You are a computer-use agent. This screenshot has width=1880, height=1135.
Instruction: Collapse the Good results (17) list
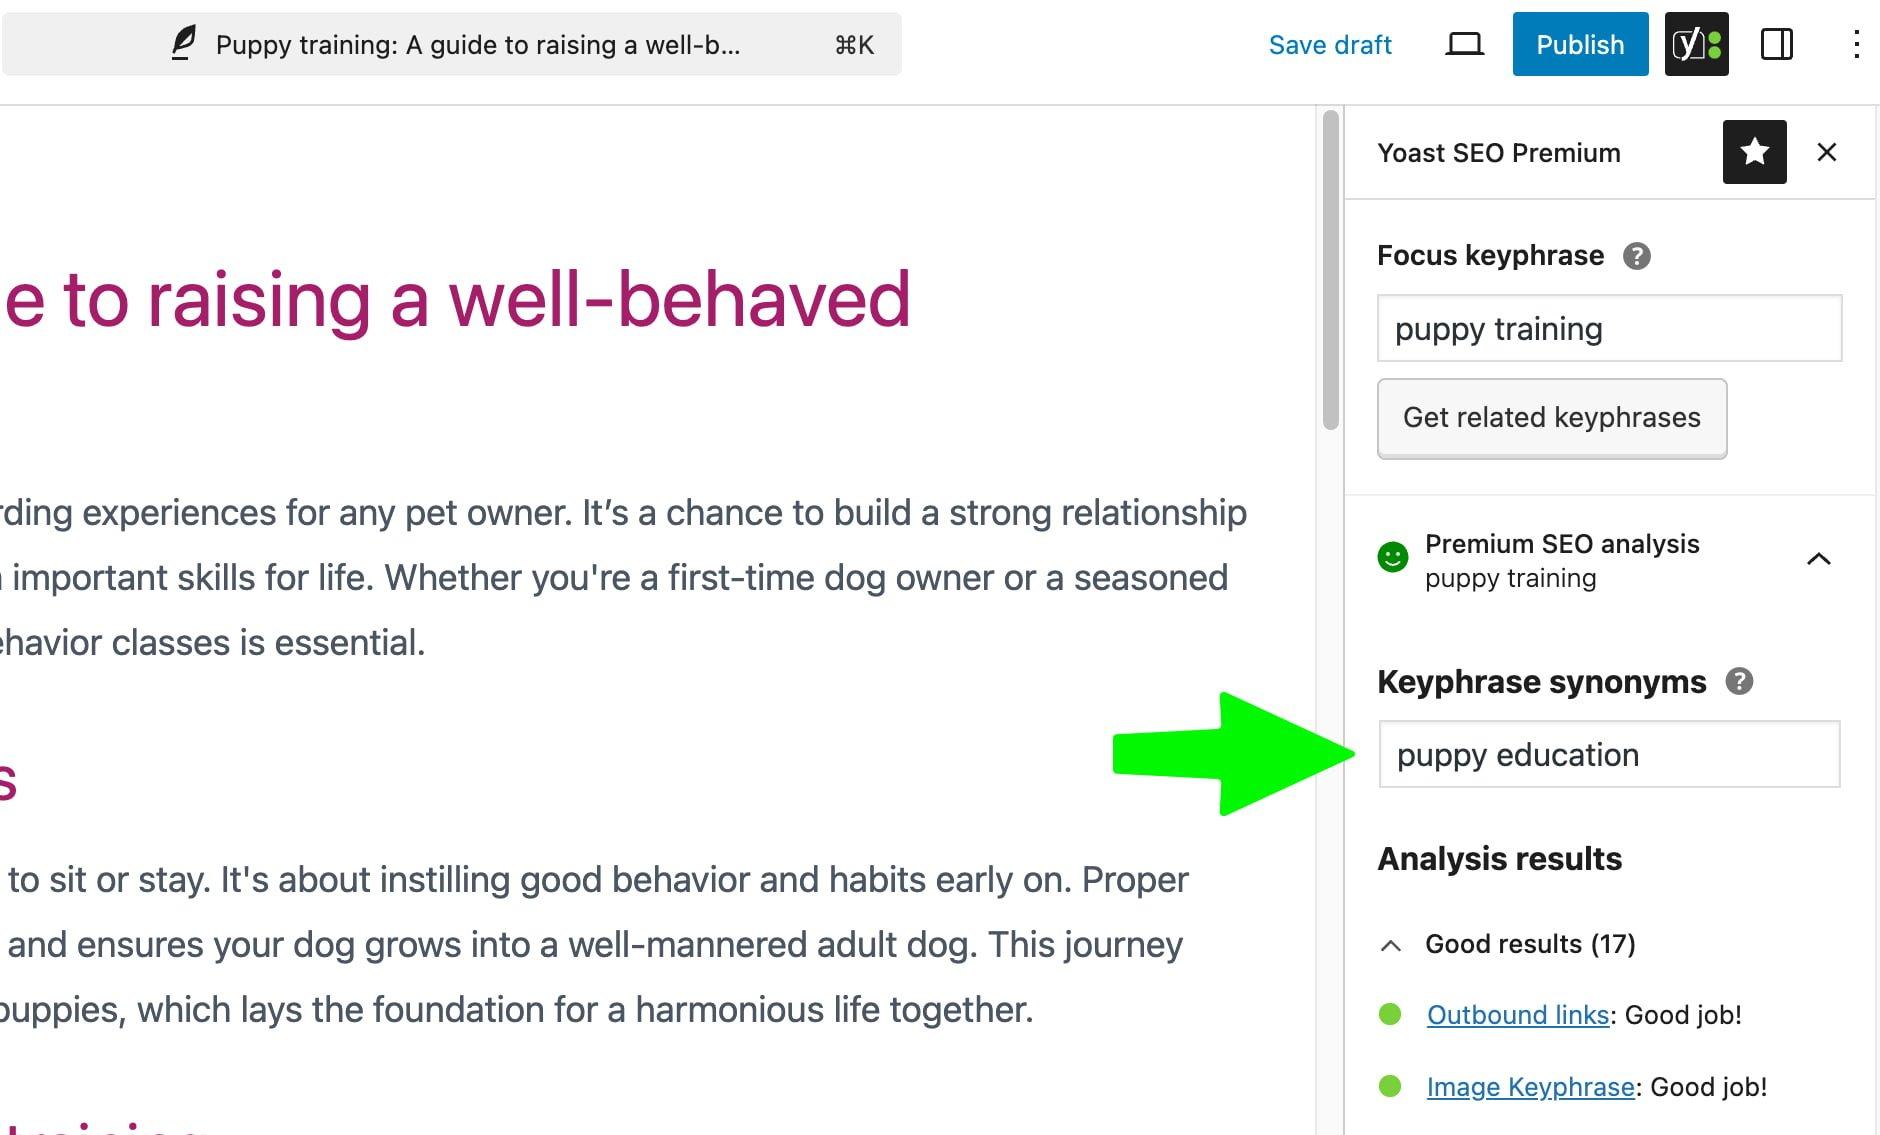coord(1390,945)
